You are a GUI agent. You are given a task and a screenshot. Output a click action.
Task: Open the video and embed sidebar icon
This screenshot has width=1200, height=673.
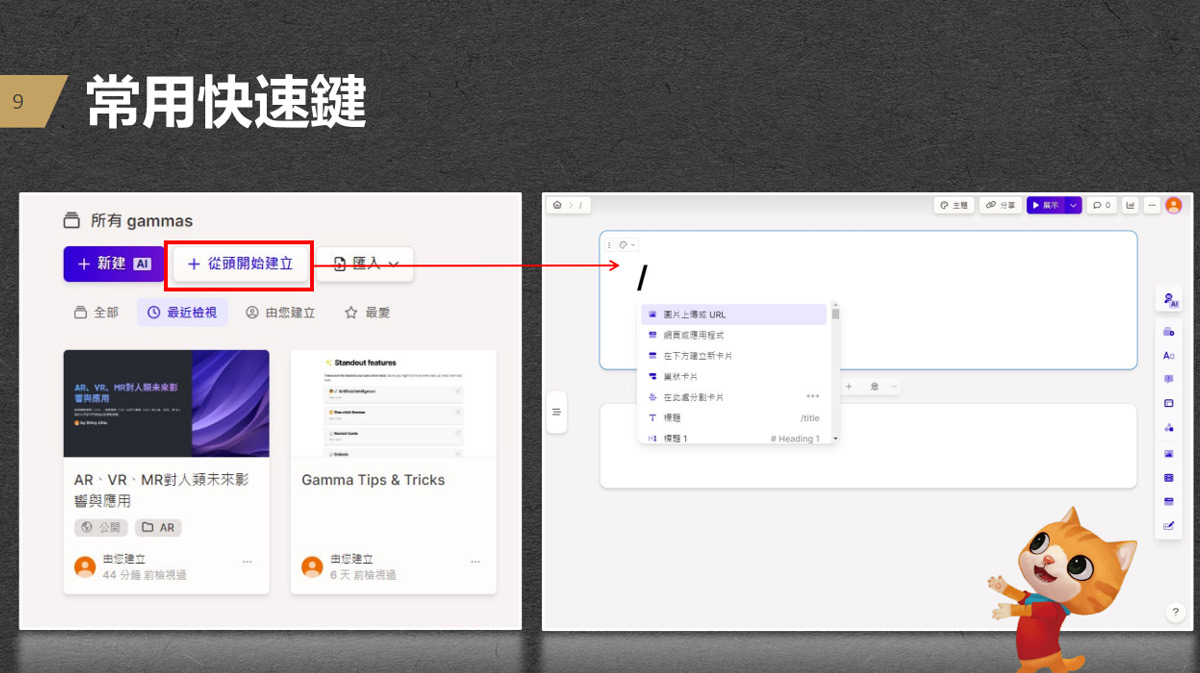(1168, 478)
